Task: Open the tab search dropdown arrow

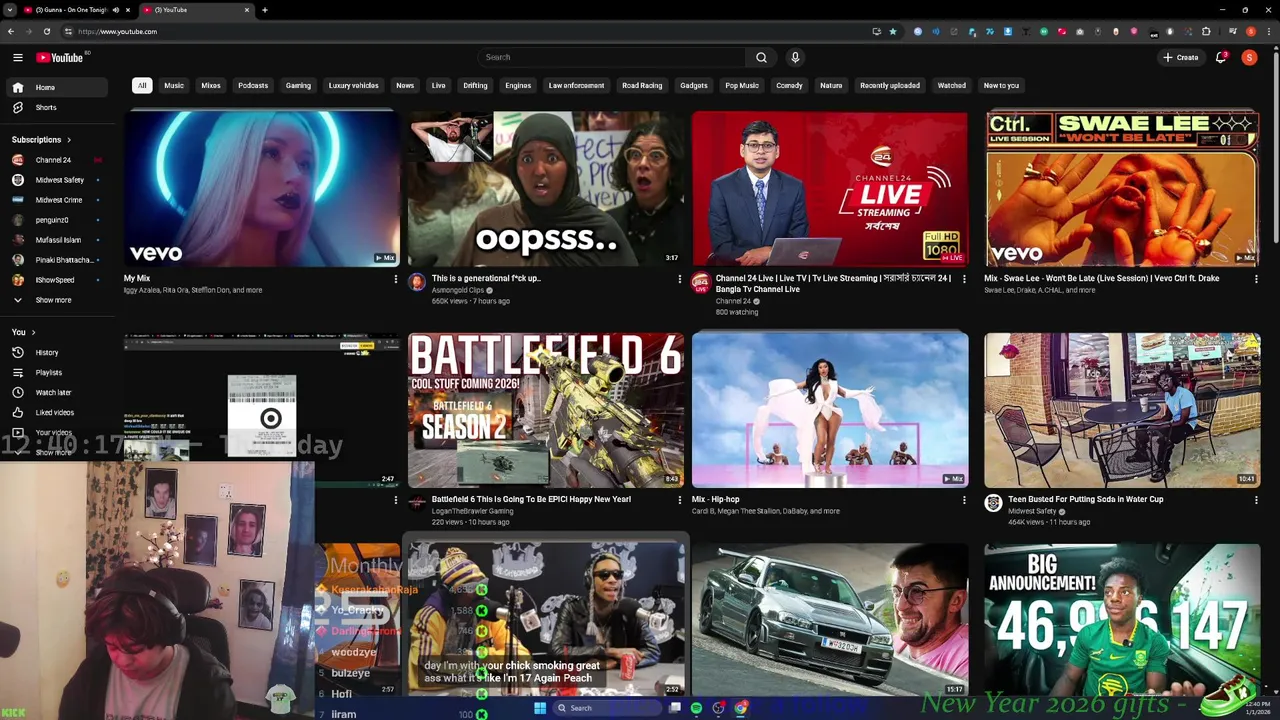Action: (x=11, y=10)
